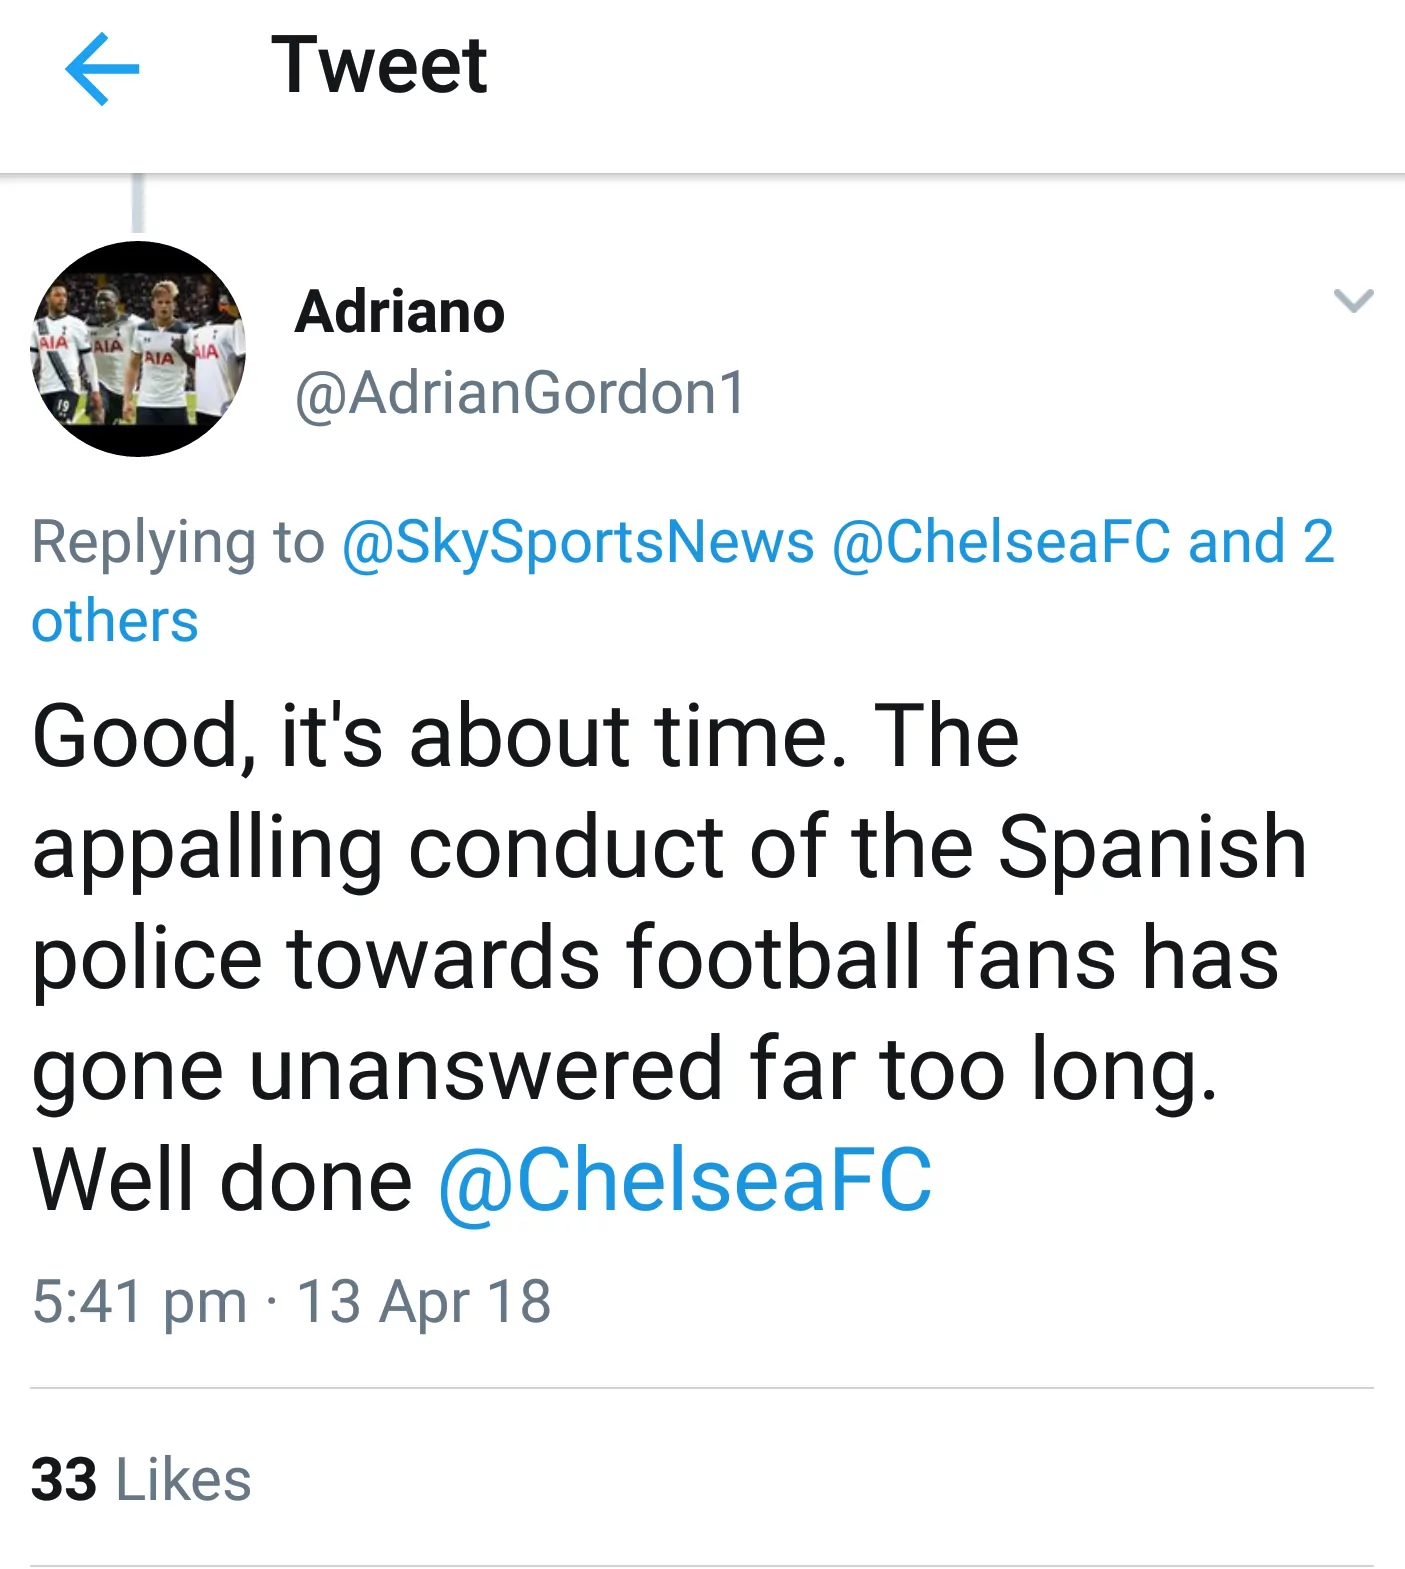
Task: Click the divider below the timestamp
Action: click(x=700, y=1385)
